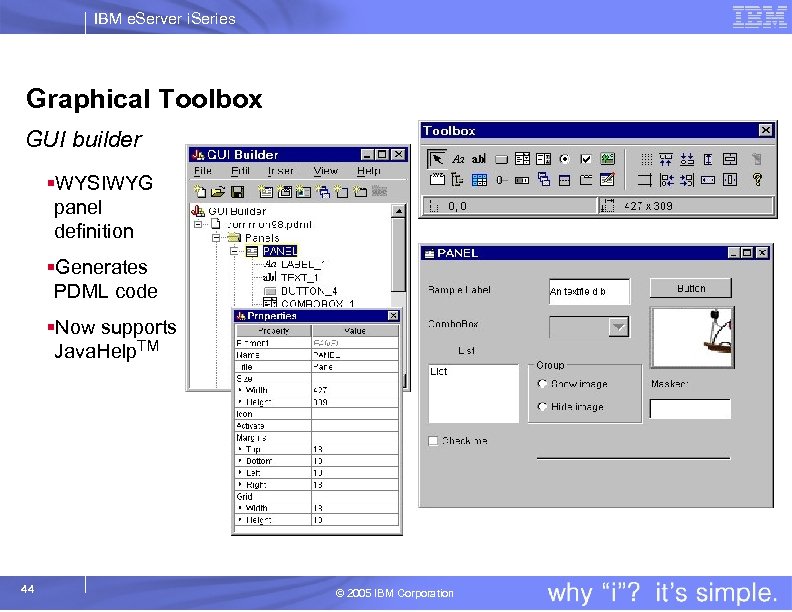Screen dimensions: 792x612
Task: Select the checkbox component tool in Toolbox
Action: pyautogui.click(x=585, y=160)
